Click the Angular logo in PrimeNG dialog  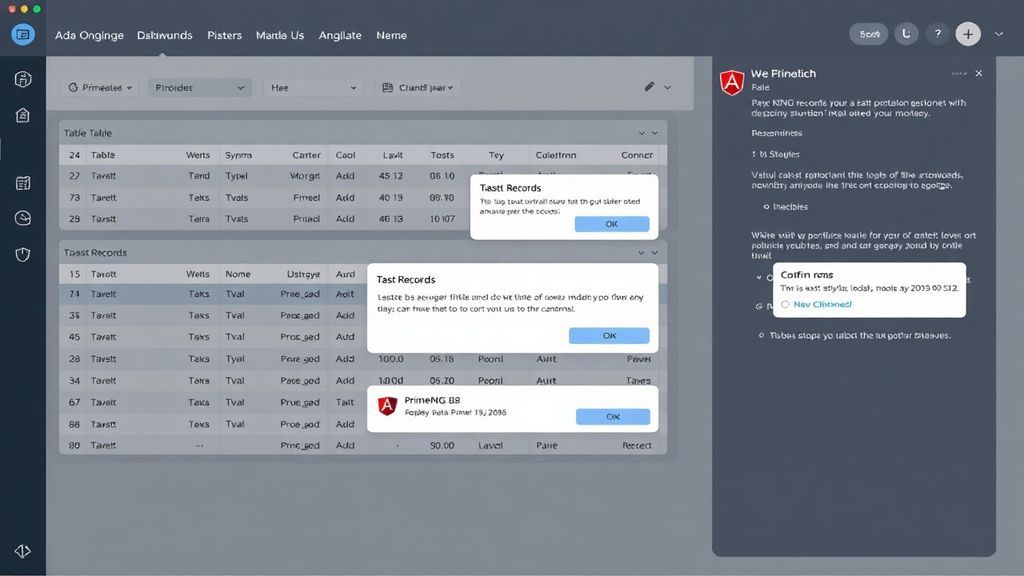(387, 406)
